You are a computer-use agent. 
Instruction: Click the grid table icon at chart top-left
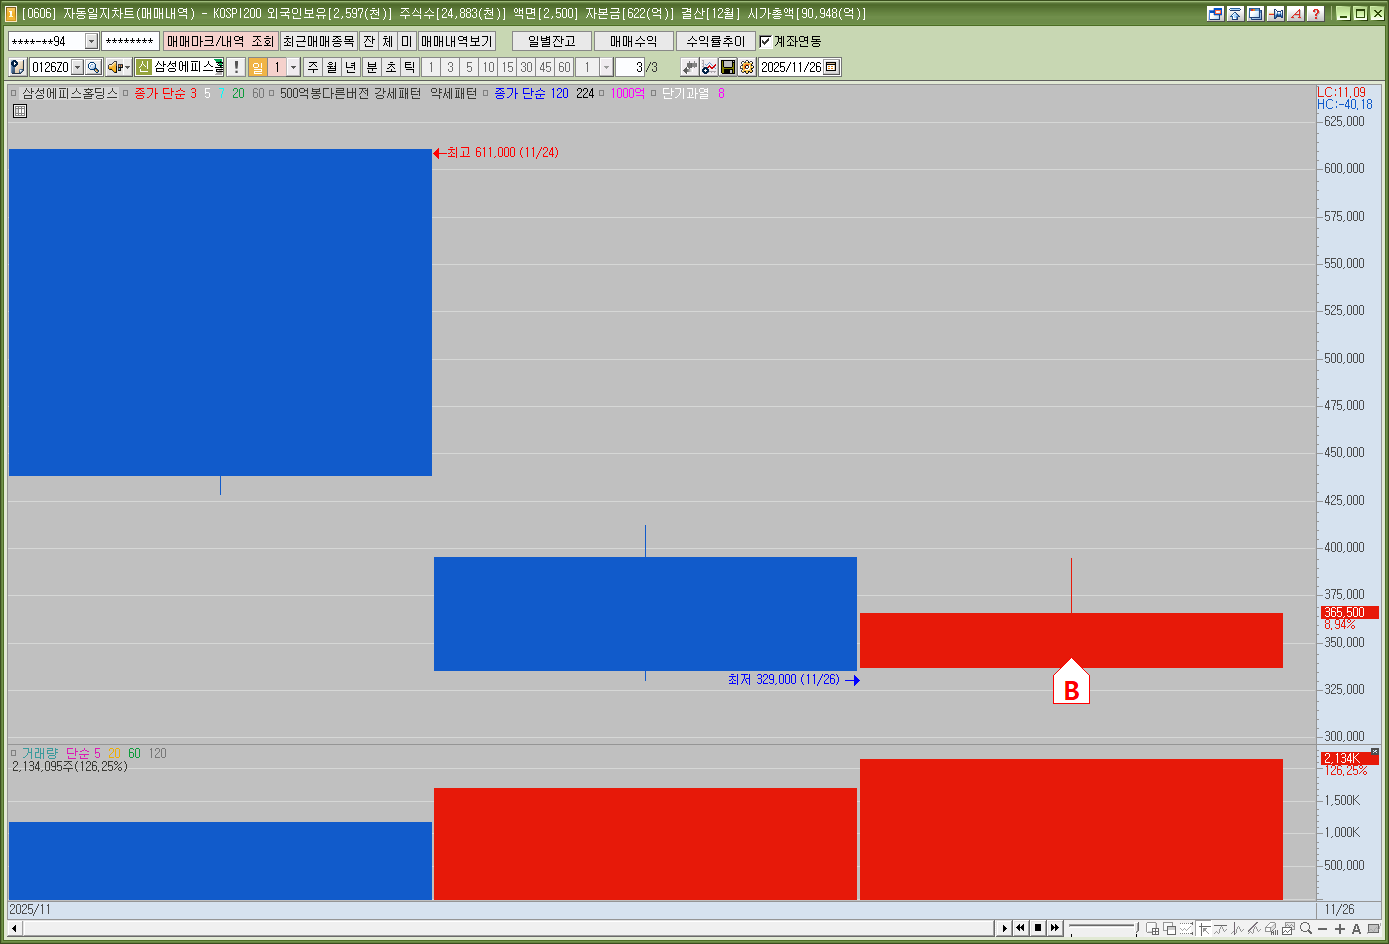point(20,111)
